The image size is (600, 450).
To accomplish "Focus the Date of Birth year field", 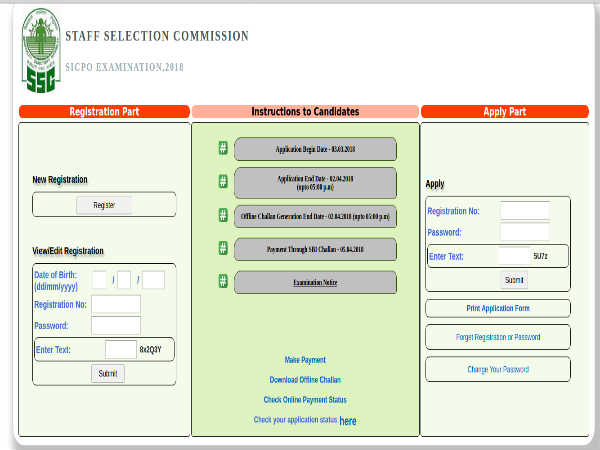I will pyautogui.click(x=153, y=280).
